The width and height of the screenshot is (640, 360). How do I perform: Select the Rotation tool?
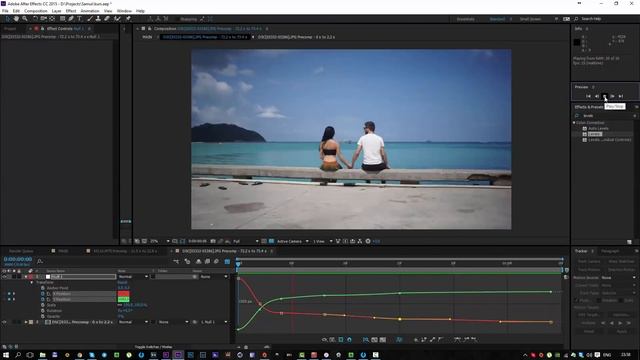35,19
